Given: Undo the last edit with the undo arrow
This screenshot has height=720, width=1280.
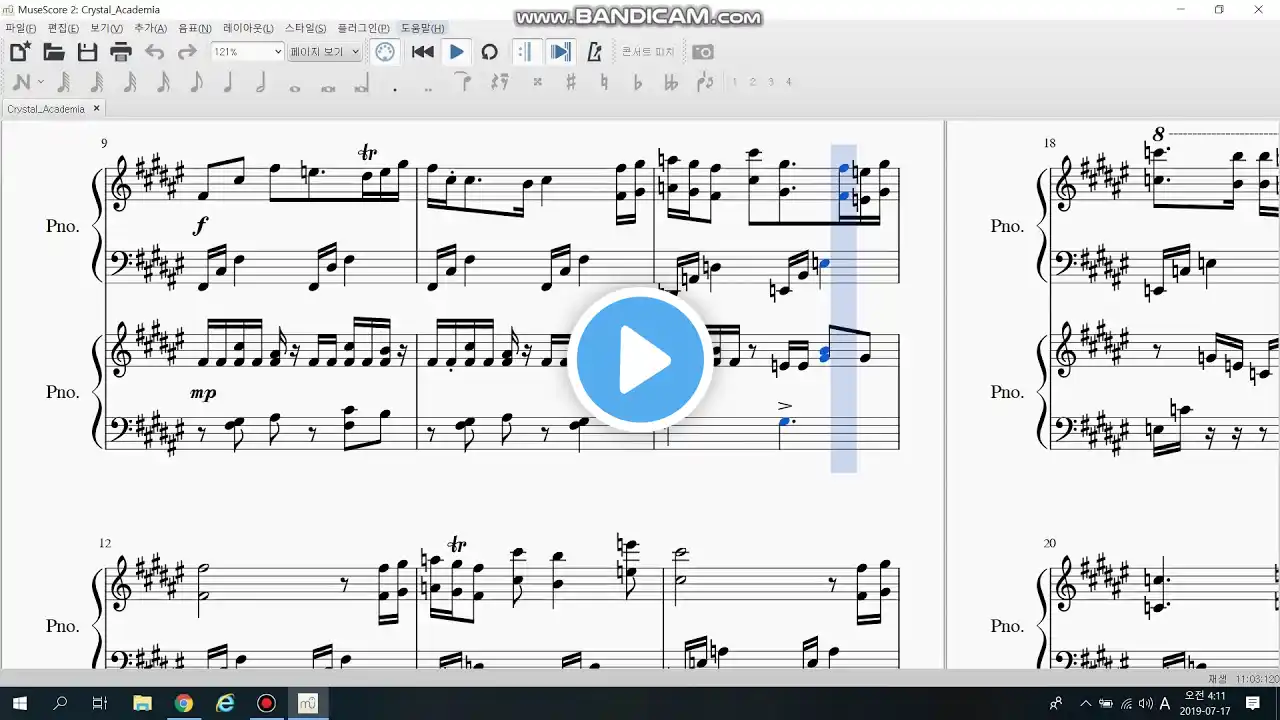Looking at the screenshot, I should coord(154,52).
